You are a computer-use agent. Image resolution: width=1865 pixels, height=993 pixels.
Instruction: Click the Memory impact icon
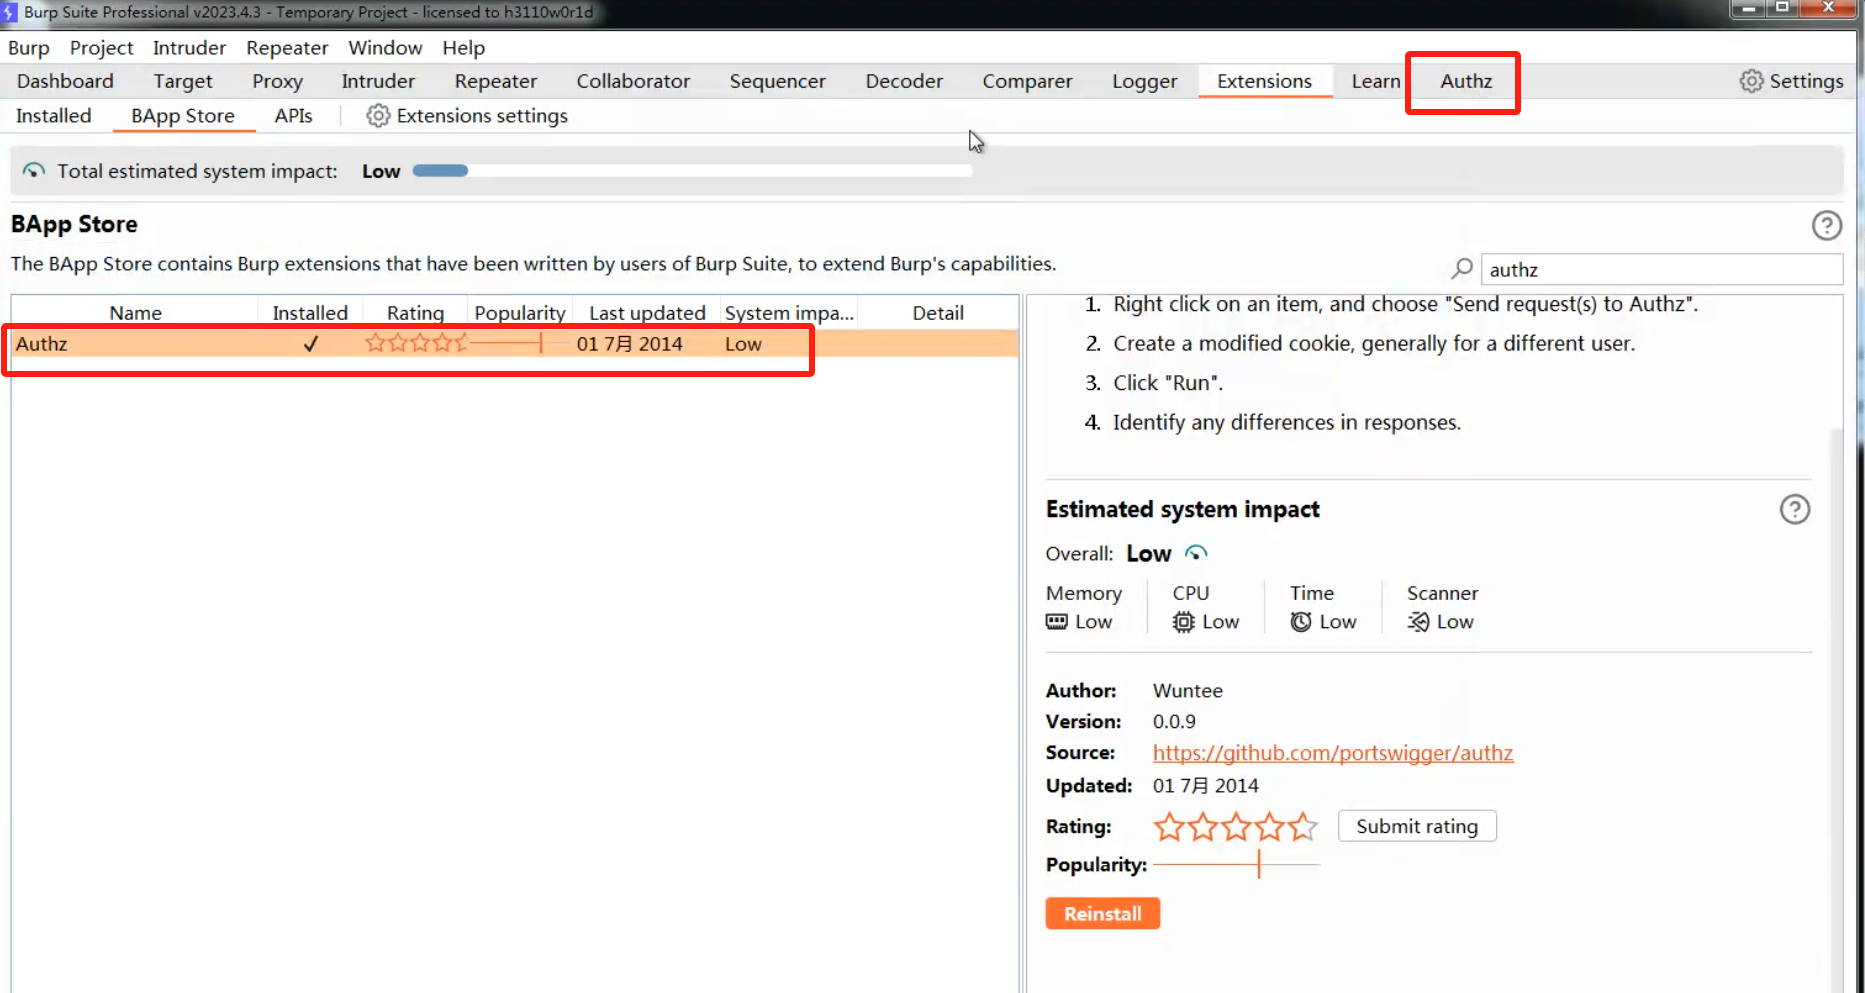tap(1057, 622)
